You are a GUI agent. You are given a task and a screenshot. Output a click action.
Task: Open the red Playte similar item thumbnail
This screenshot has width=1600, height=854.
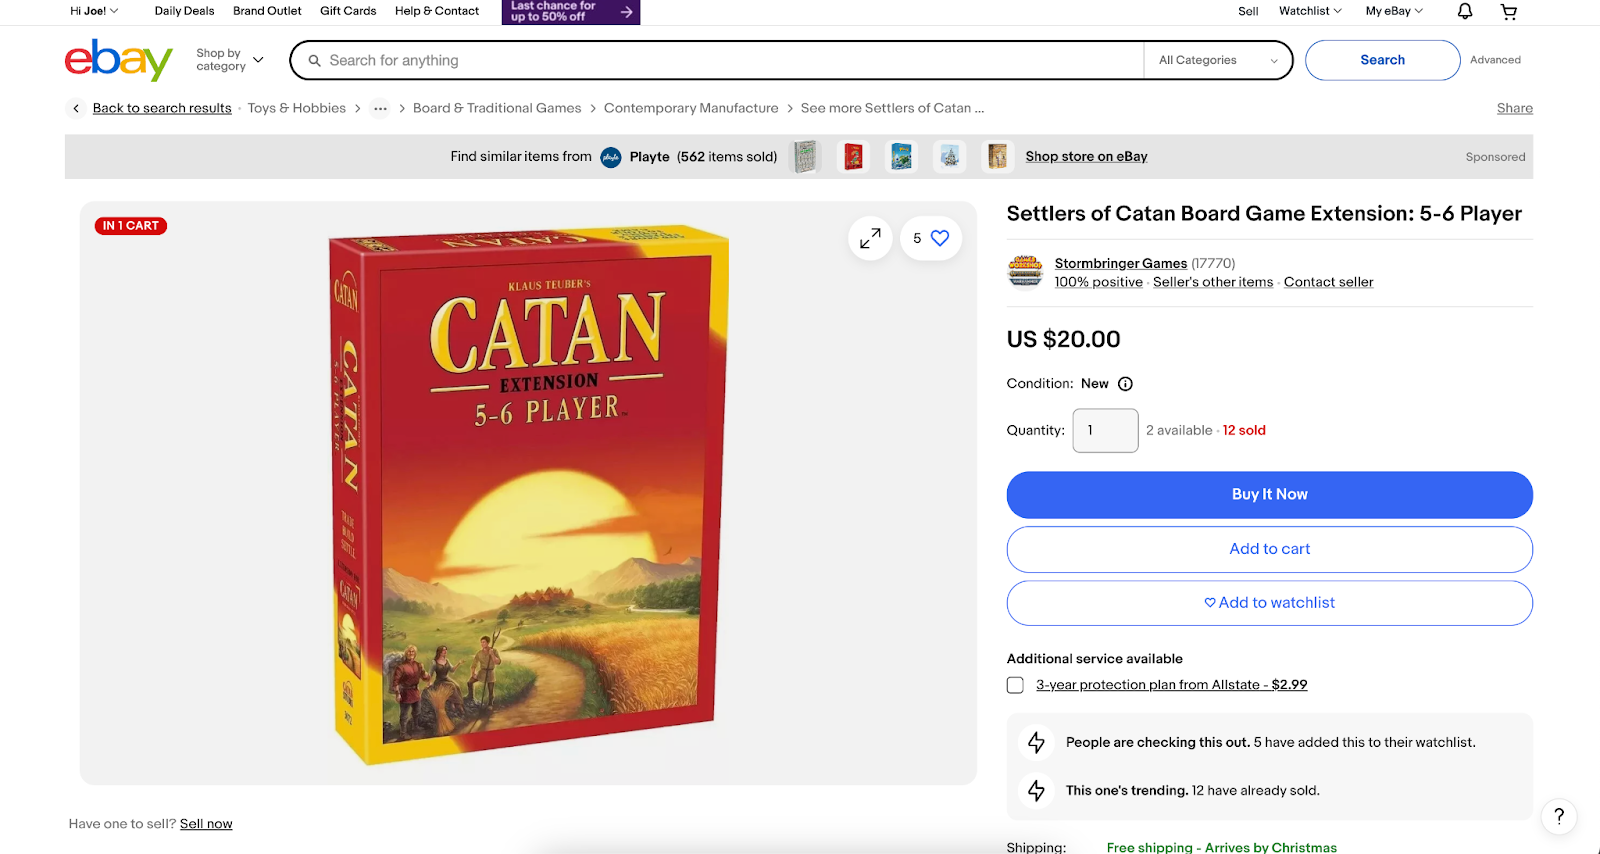click(x=853, y=157)
